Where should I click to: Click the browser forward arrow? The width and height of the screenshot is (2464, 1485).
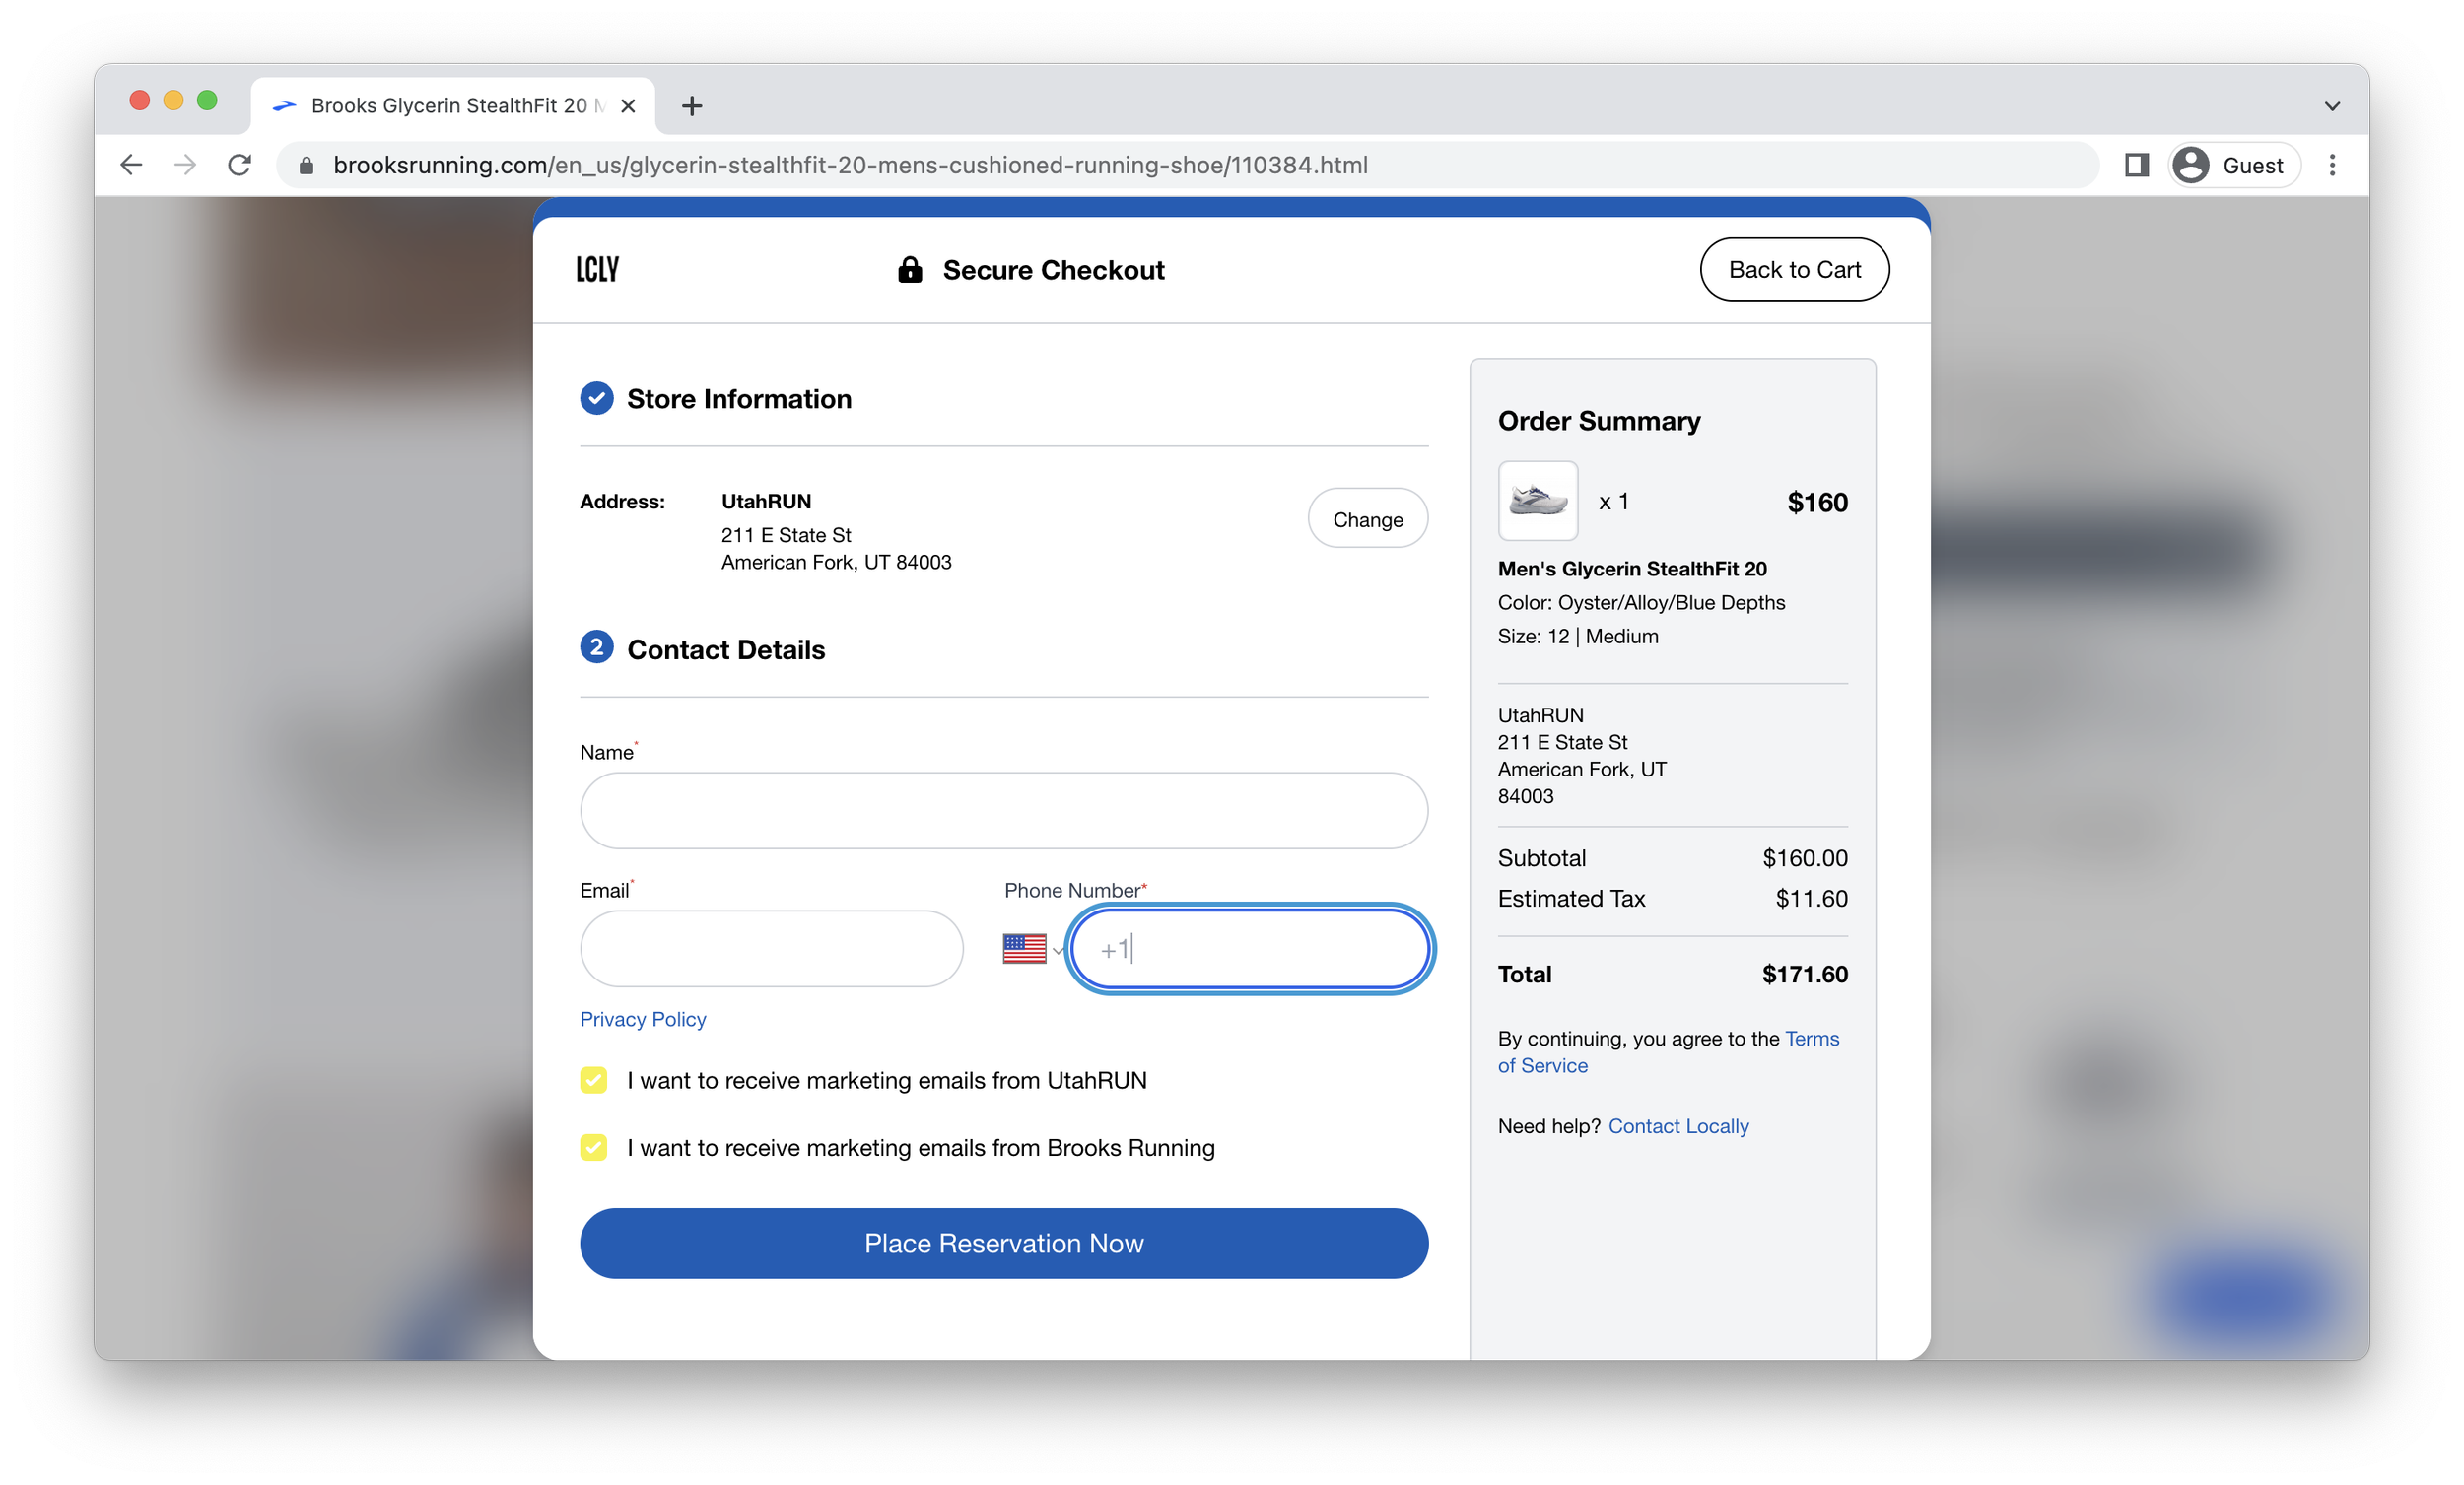[185, 165]
